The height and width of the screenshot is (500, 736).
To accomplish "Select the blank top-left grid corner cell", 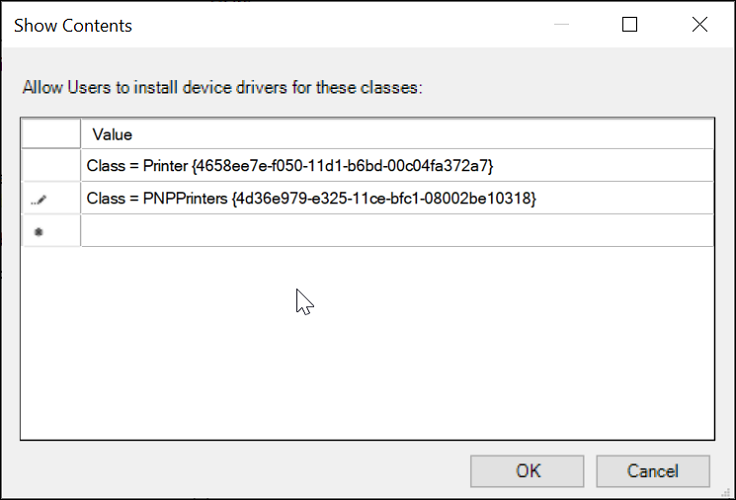I will point(51,134).
